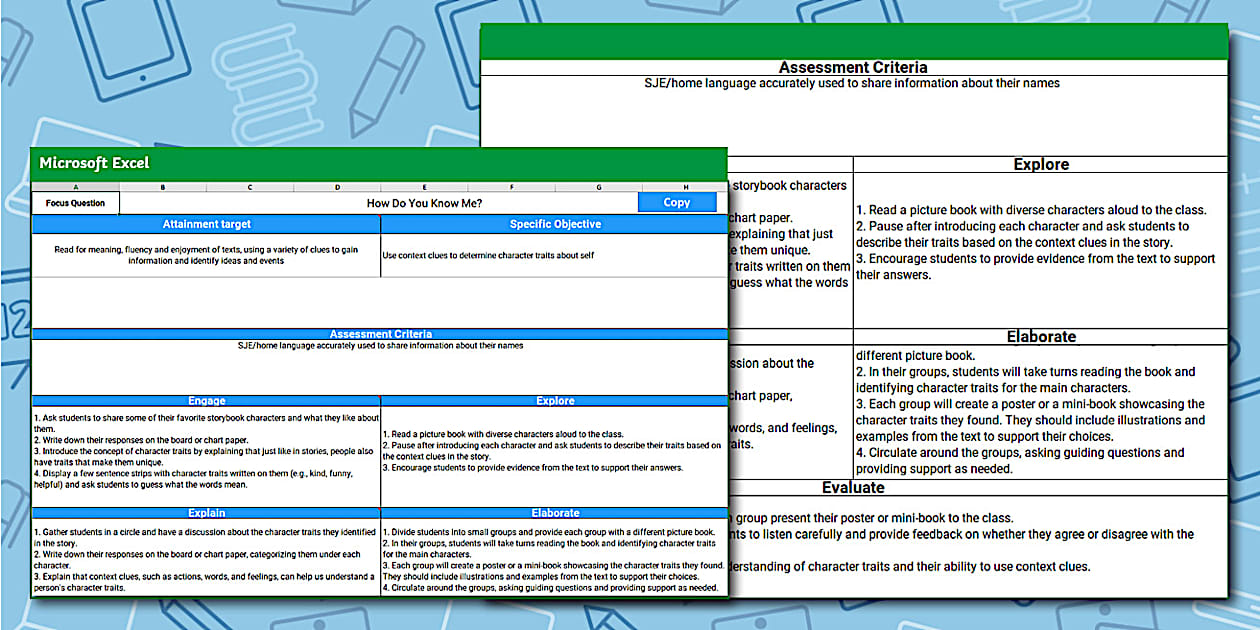The height and width of the screenshot is (630, 1260).
Task: Click the 'Read for meaning, fluency' attainment text cell
Action: [x=207, y=255]
